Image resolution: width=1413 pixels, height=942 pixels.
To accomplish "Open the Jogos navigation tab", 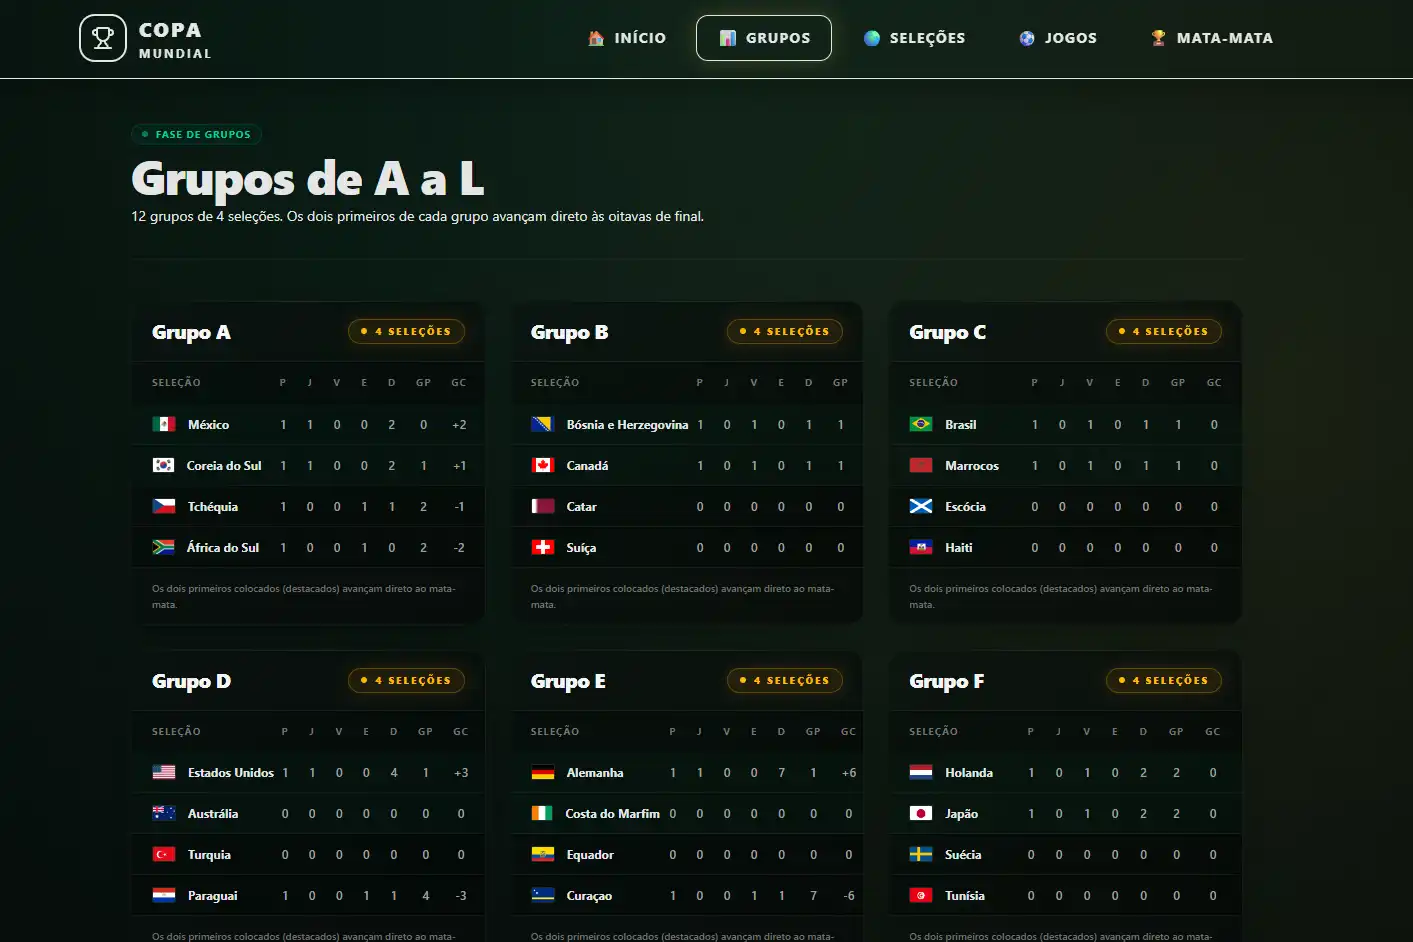I will click(1058, 38).
